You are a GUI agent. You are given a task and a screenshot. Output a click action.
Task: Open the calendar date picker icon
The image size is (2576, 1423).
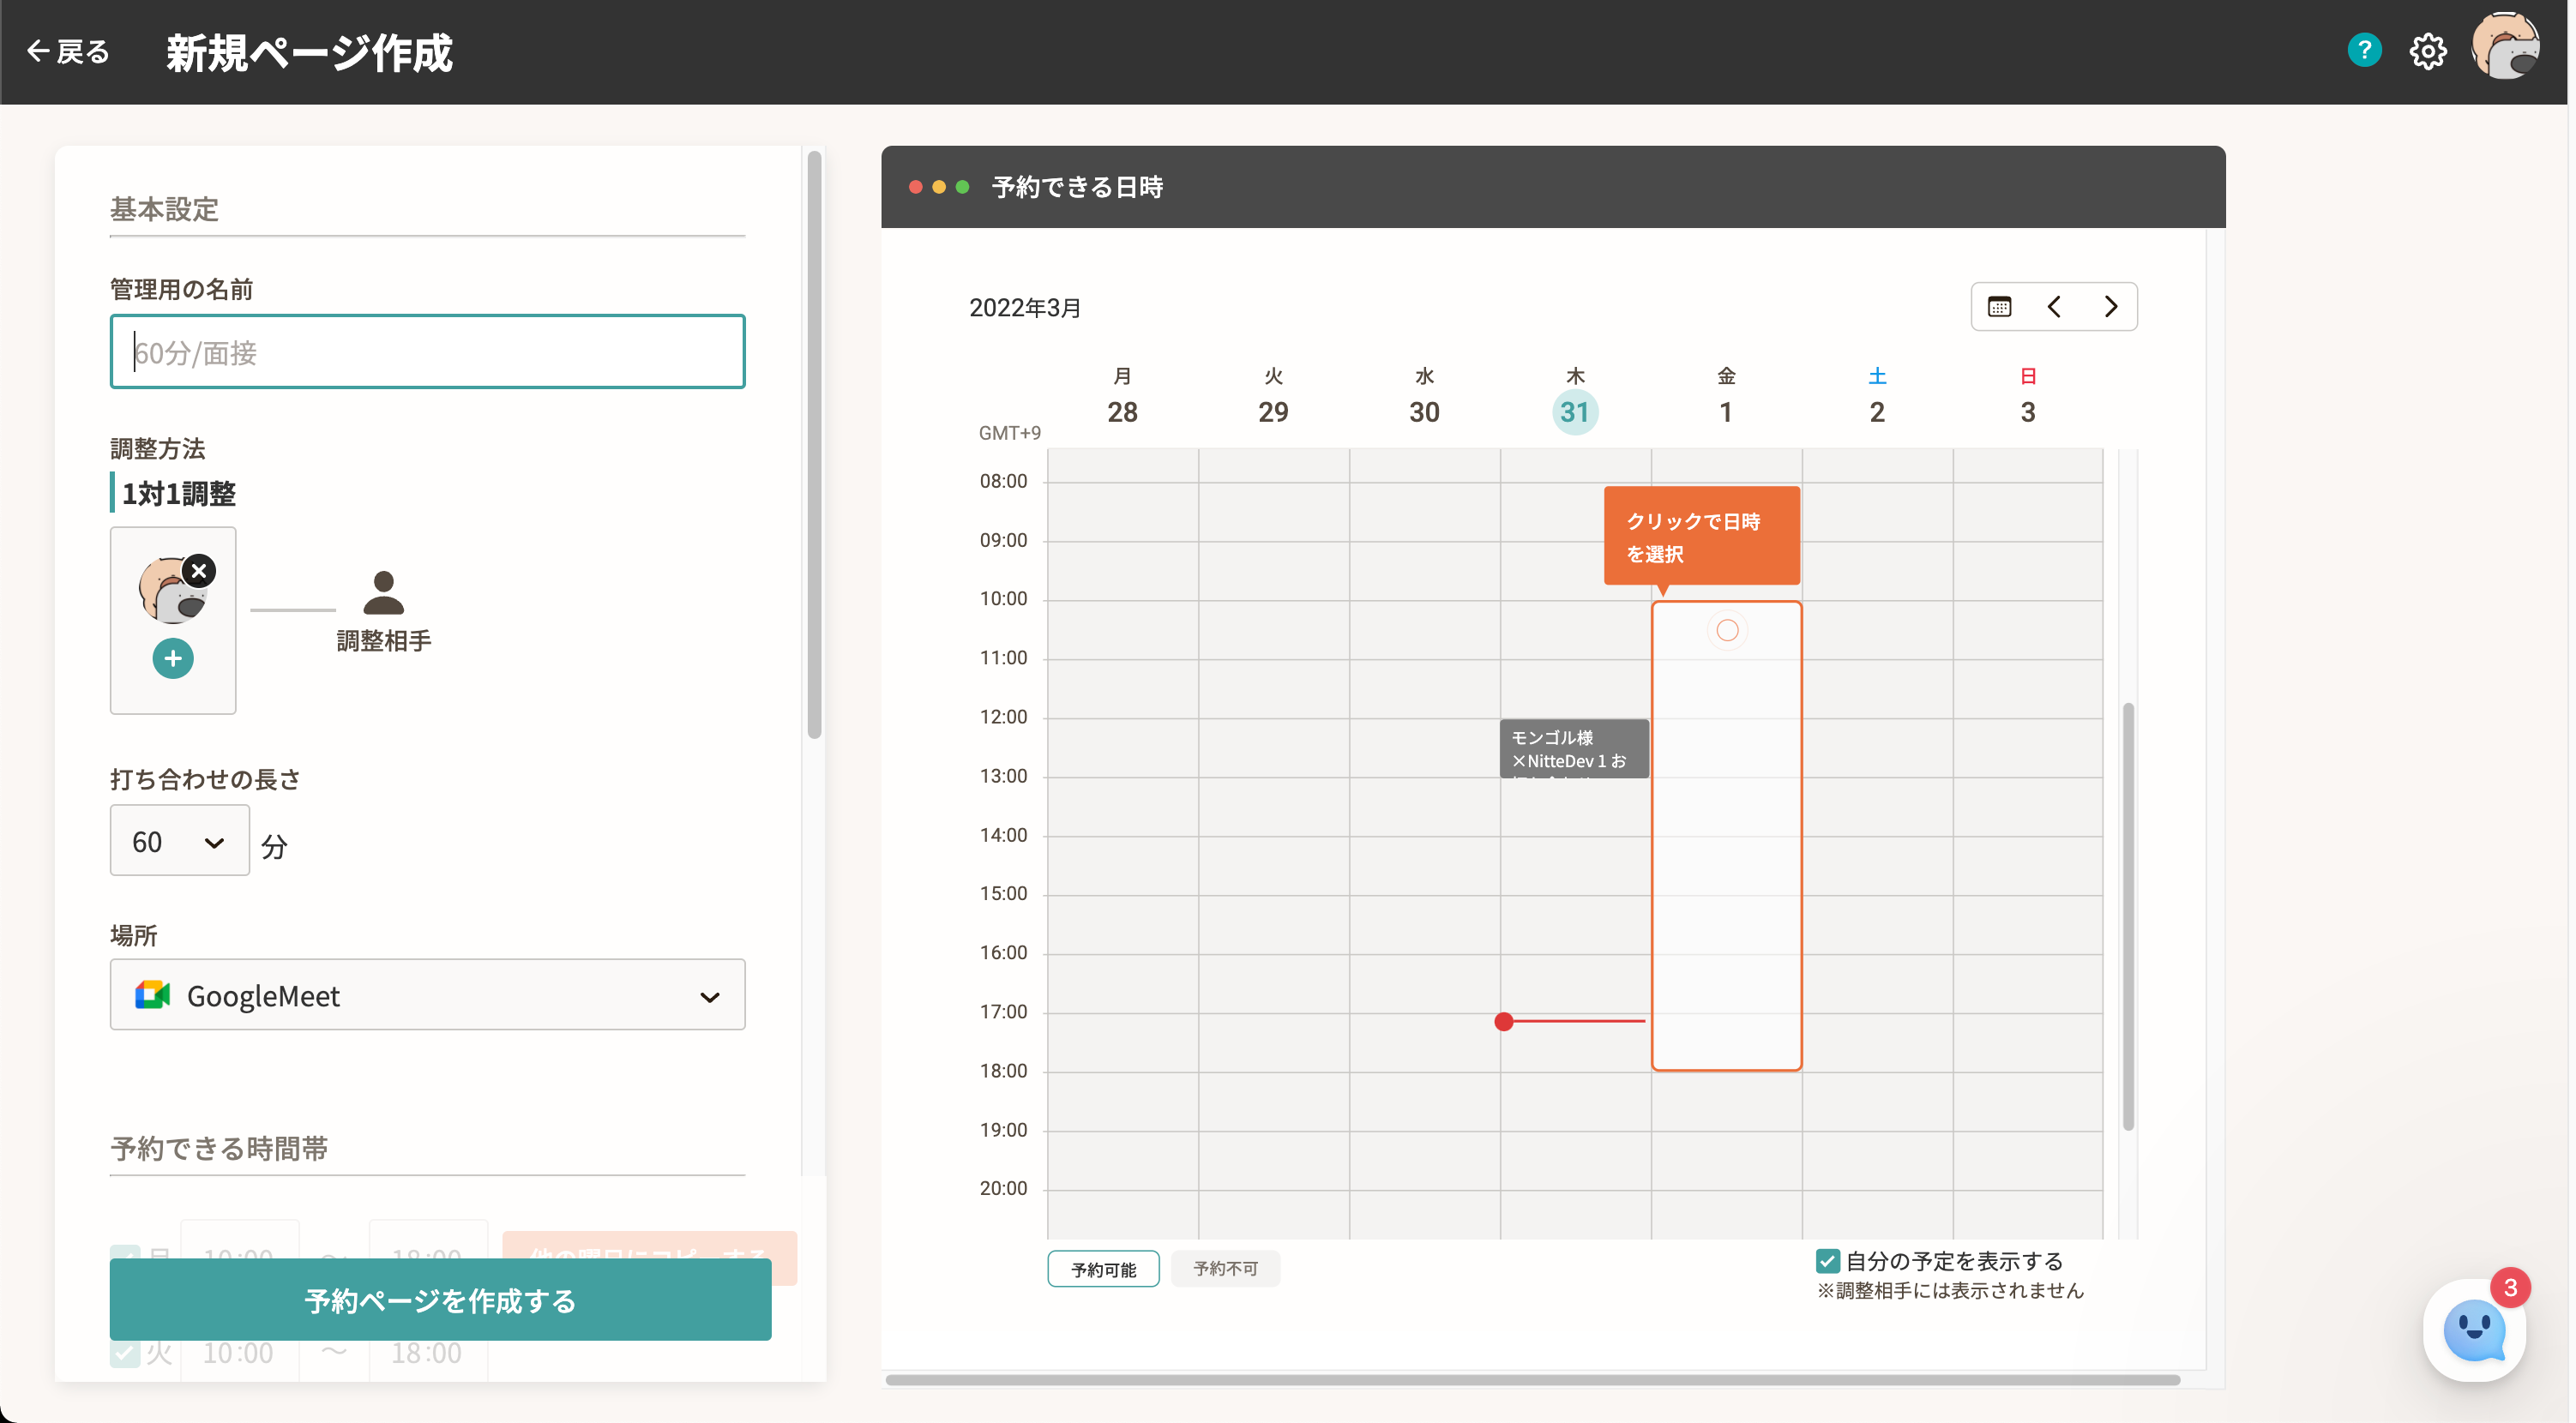click(x=1999, y=307)
